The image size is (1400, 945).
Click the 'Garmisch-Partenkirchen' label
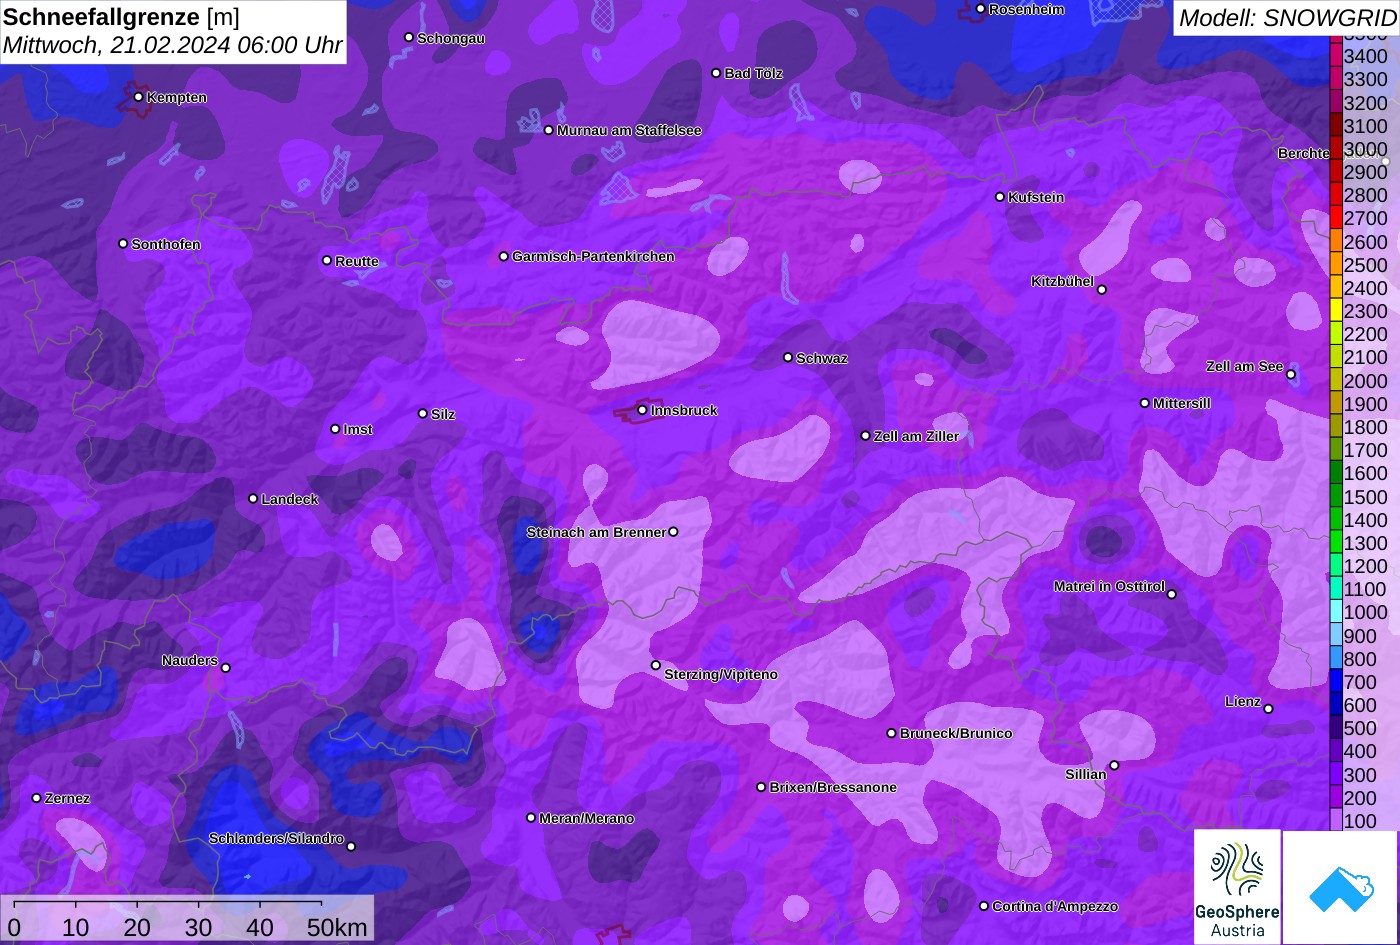coord(593,256)
